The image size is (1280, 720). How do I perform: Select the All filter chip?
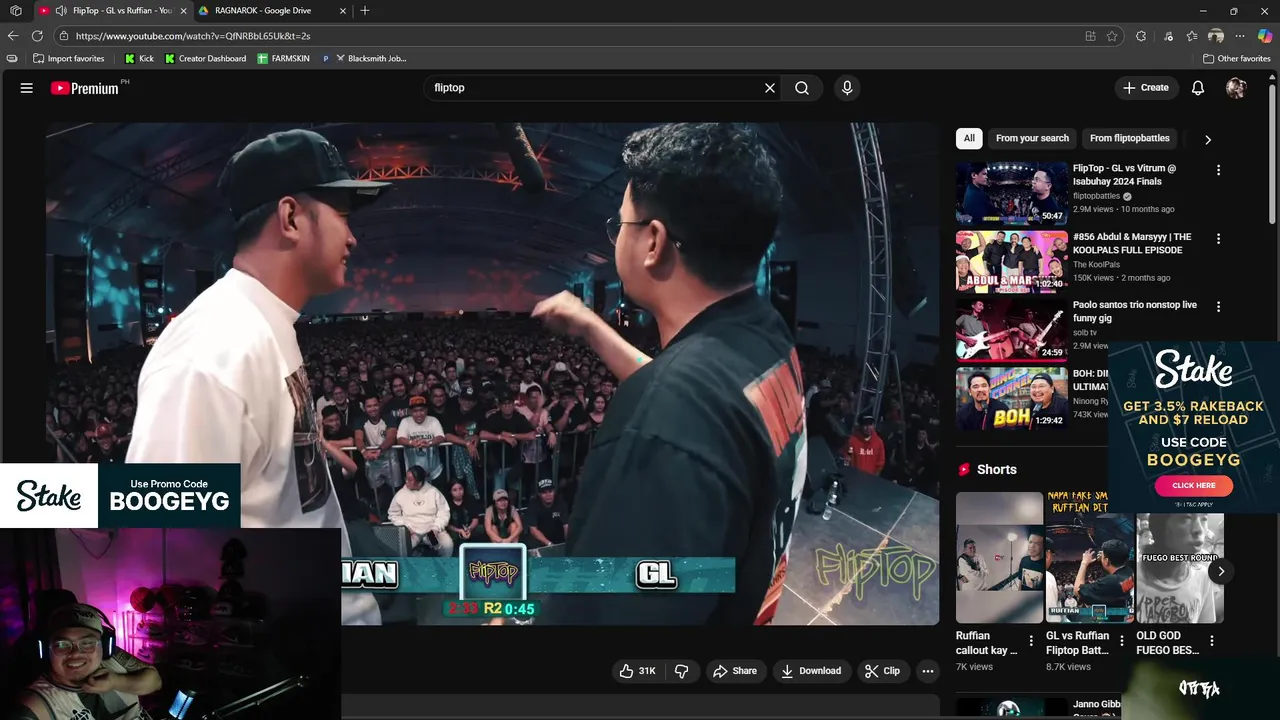tap(969, 138)
